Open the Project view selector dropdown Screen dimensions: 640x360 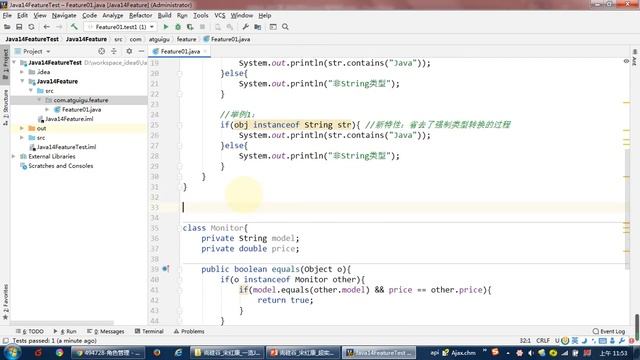point(33,51)
